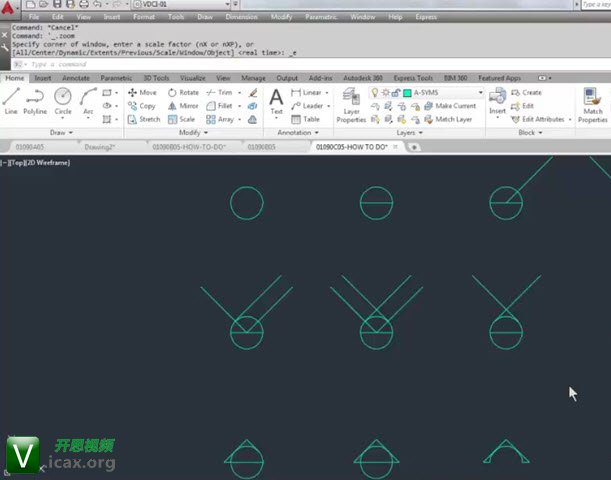Click the Undo arrow icon
The height and width of the screenshot is (480, 611).
pyautogui.click(x=97, y=4)
